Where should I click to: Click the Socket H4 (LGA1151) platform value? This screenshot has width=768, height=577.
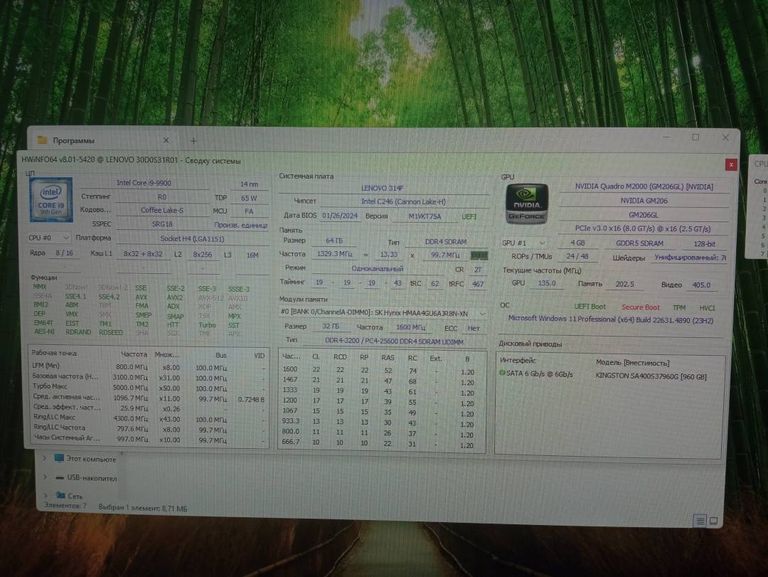coord(192,239)
